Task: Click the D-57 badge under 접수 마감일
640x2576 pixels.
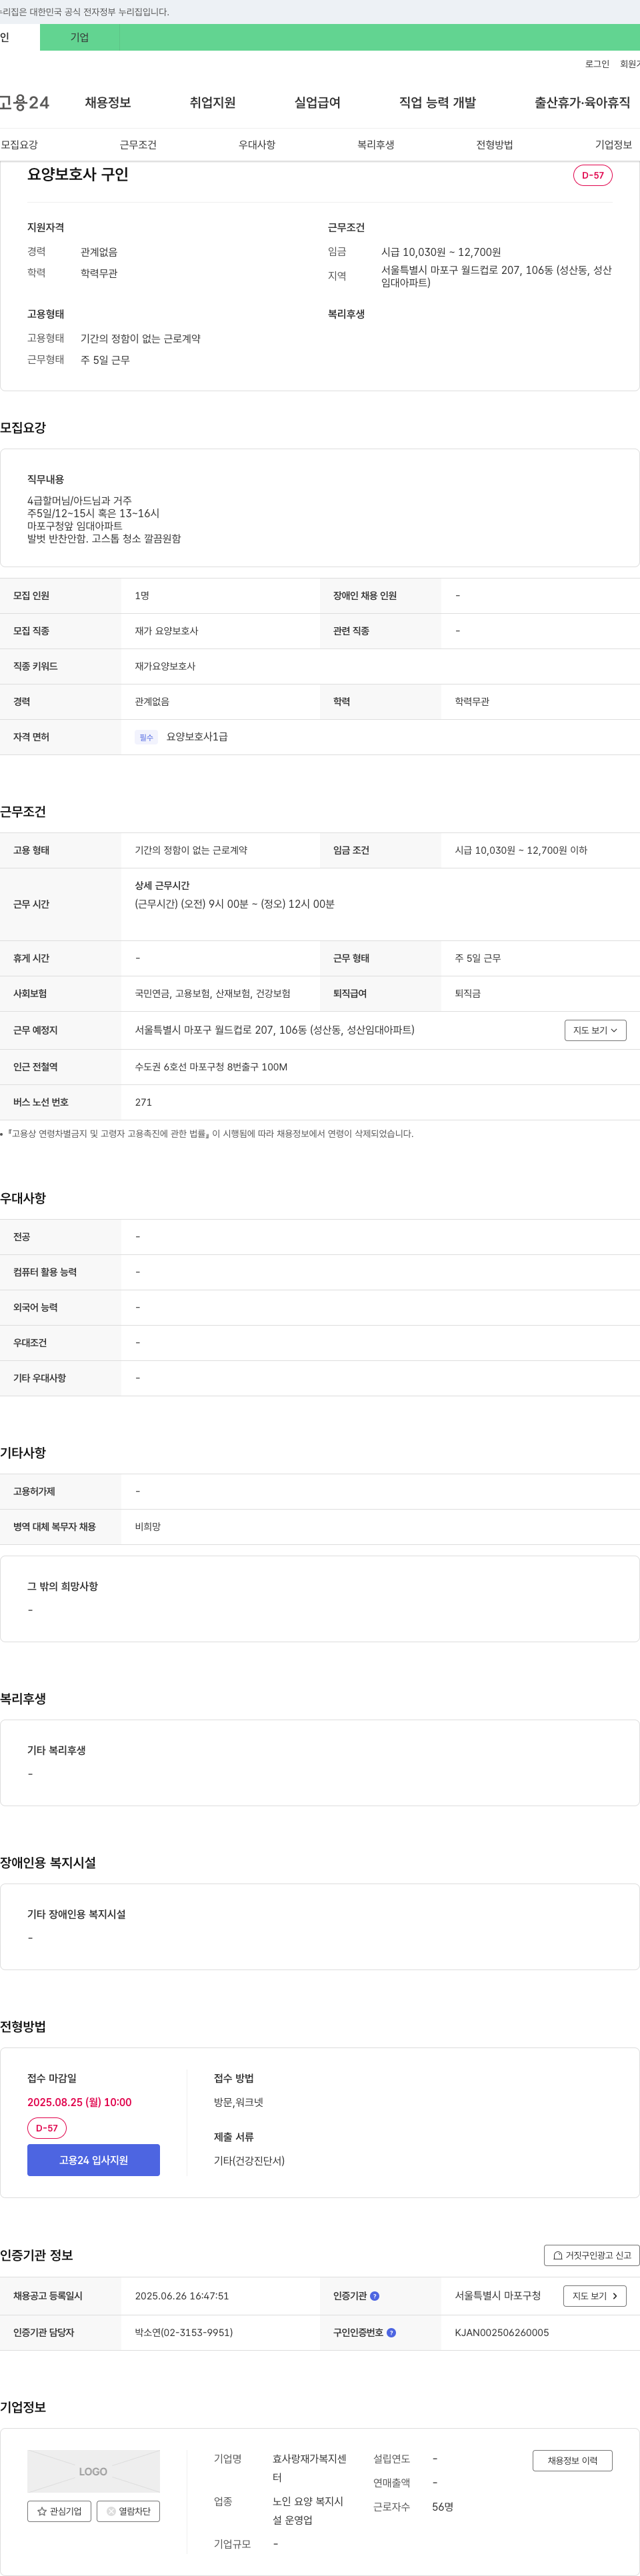Action: click(x=47, y=2128)
